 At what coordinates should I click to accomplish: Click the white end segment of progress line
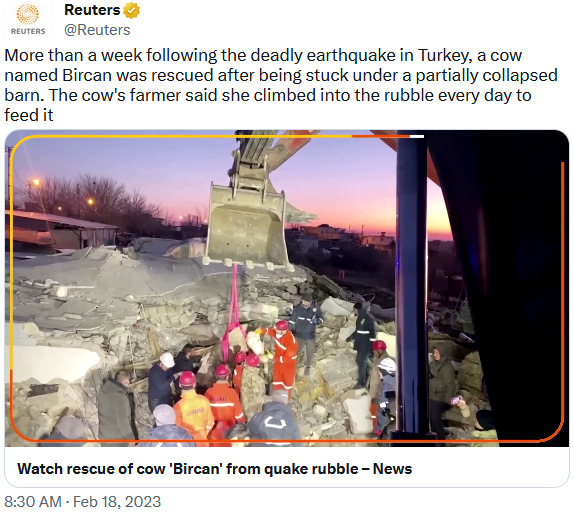(417, 137)
